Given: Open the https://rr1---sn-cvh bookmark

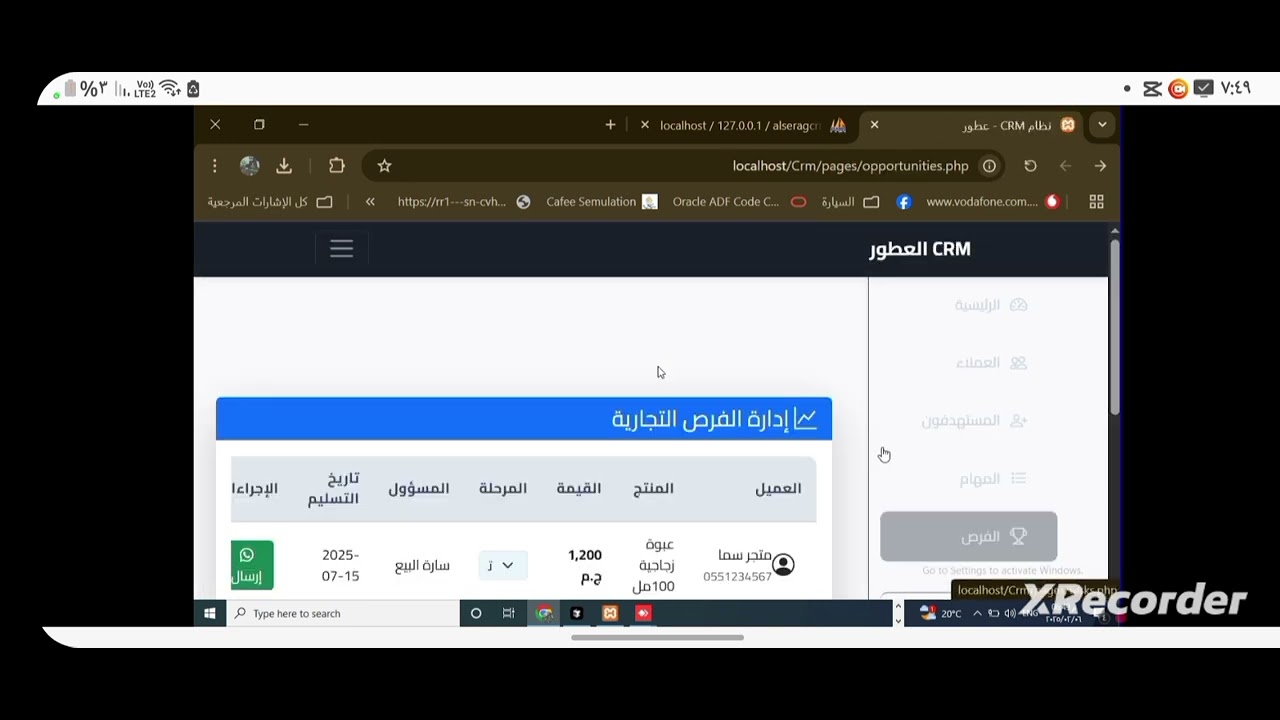Looking at the screenshot, I should tap(463, 202).
